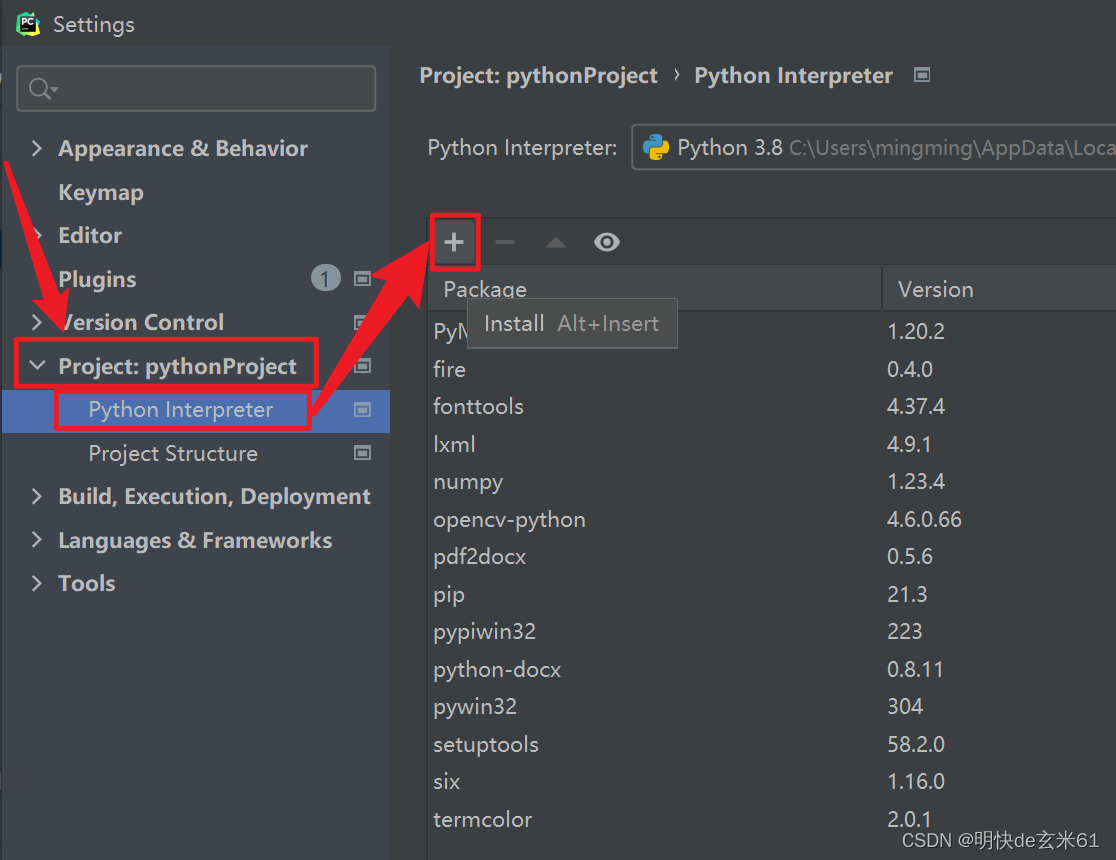Expand the Appearance & Behavior section
The height and width of the screenshot is (860, 1116).
coord(37,148)
